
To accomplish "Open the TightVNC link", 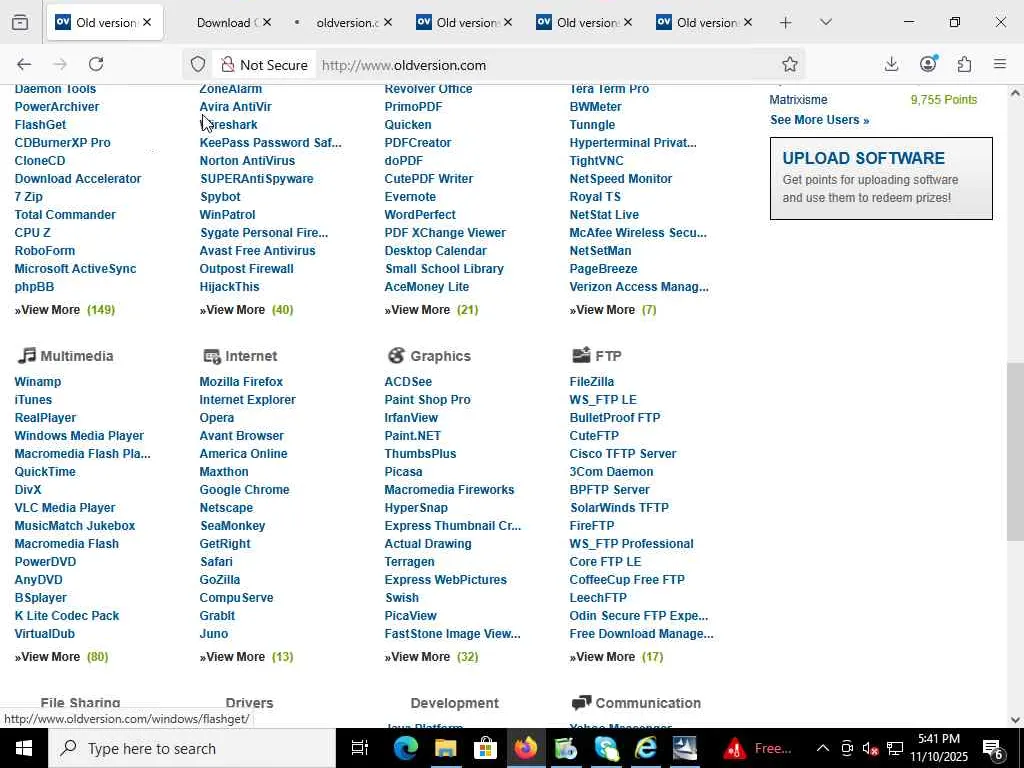I will tap(596, 161).
